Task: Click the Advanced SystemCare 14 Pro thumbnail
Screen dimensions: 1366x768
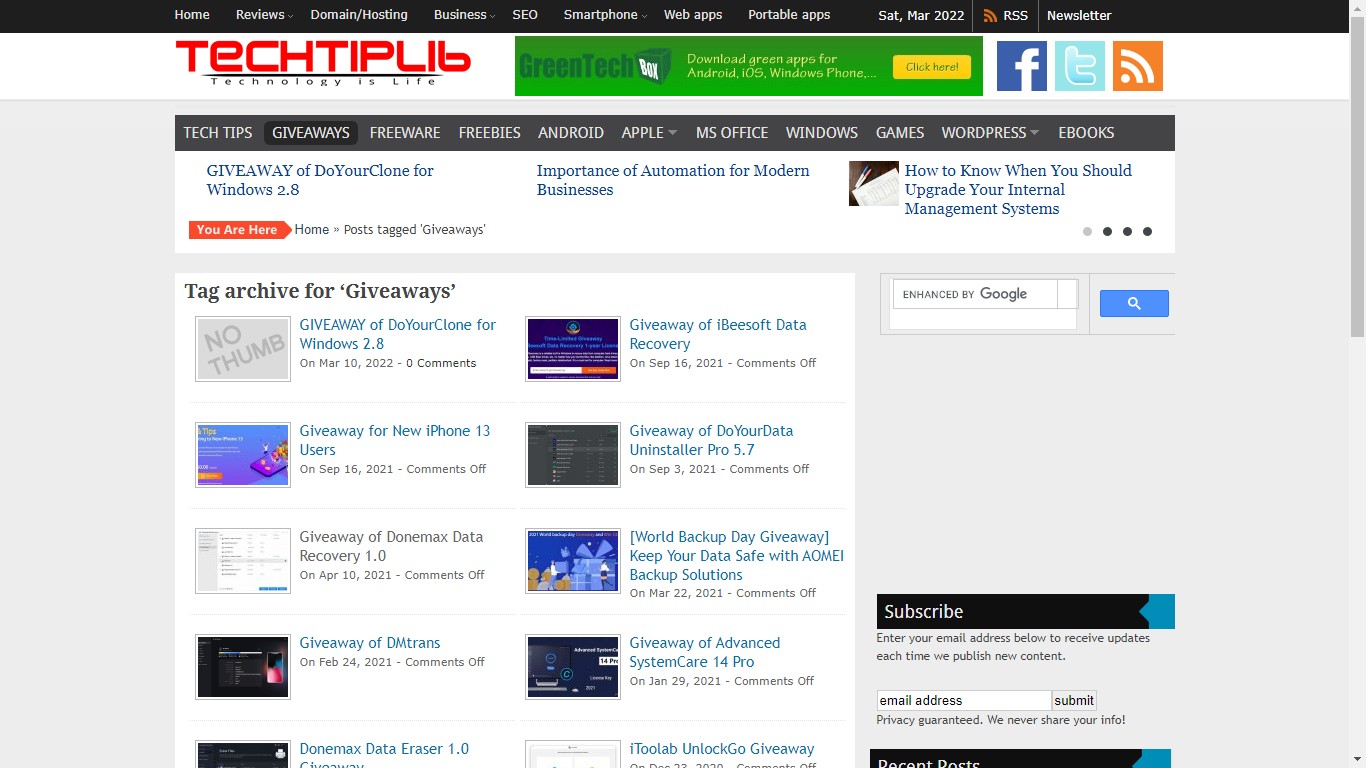Action: pos(573,667)
